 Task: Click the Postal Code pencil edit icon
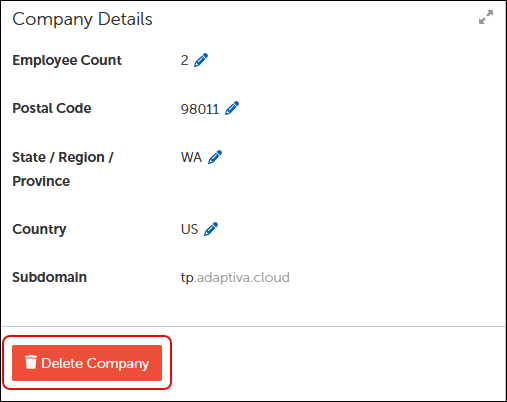[232, 108]
